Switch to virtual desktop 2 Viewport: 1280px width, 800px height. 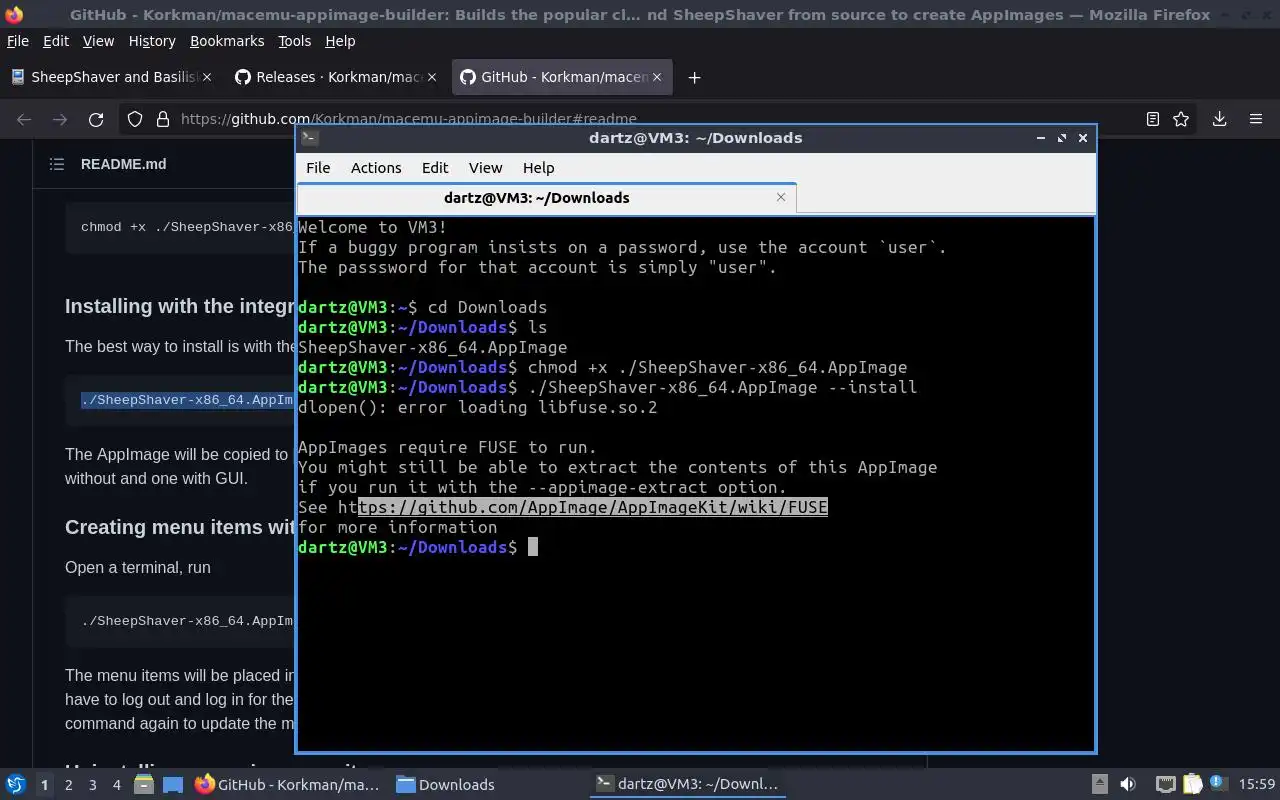coord(68,785)
